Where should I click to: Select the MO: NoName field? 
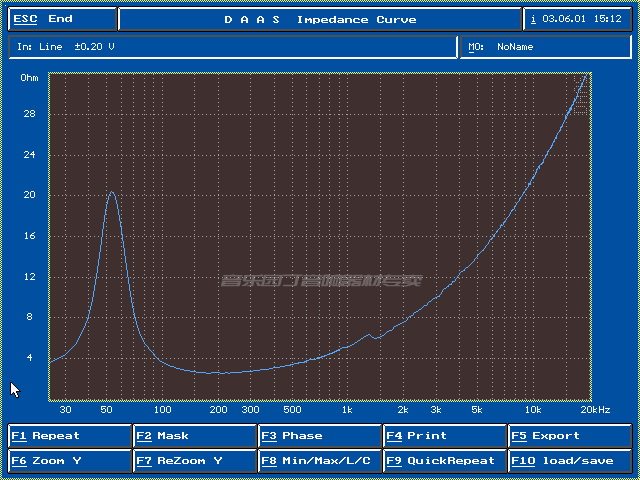546,47
